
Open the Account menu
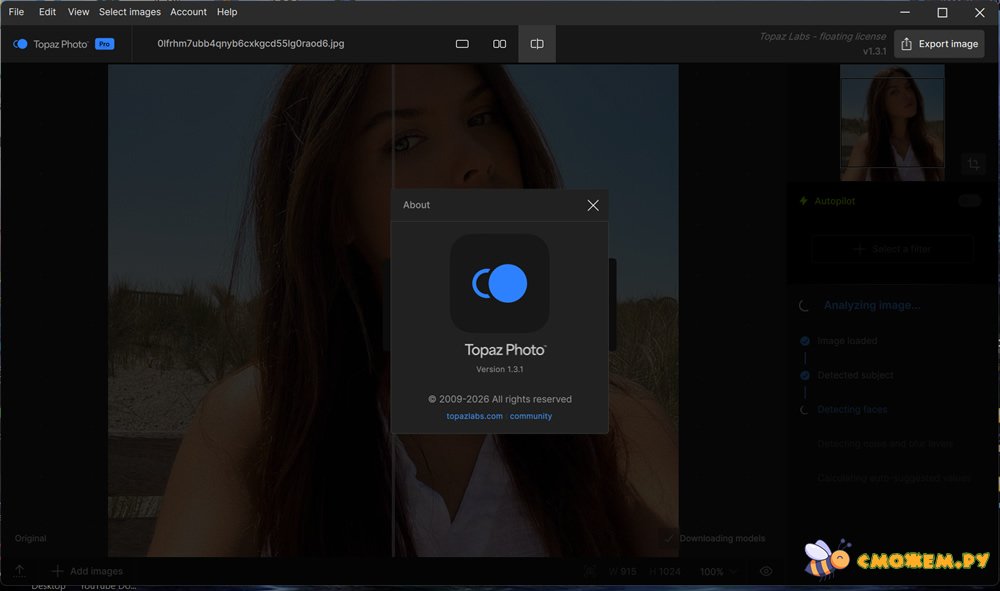(188, 12)
